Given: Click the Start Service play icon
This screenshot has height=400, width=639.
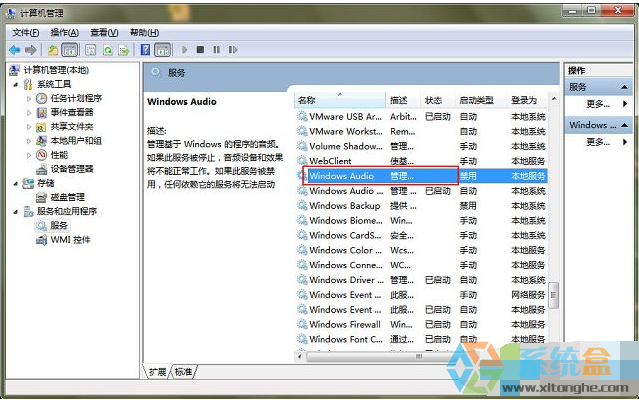Looking at the screenshot, I should (x=185, y=50).
